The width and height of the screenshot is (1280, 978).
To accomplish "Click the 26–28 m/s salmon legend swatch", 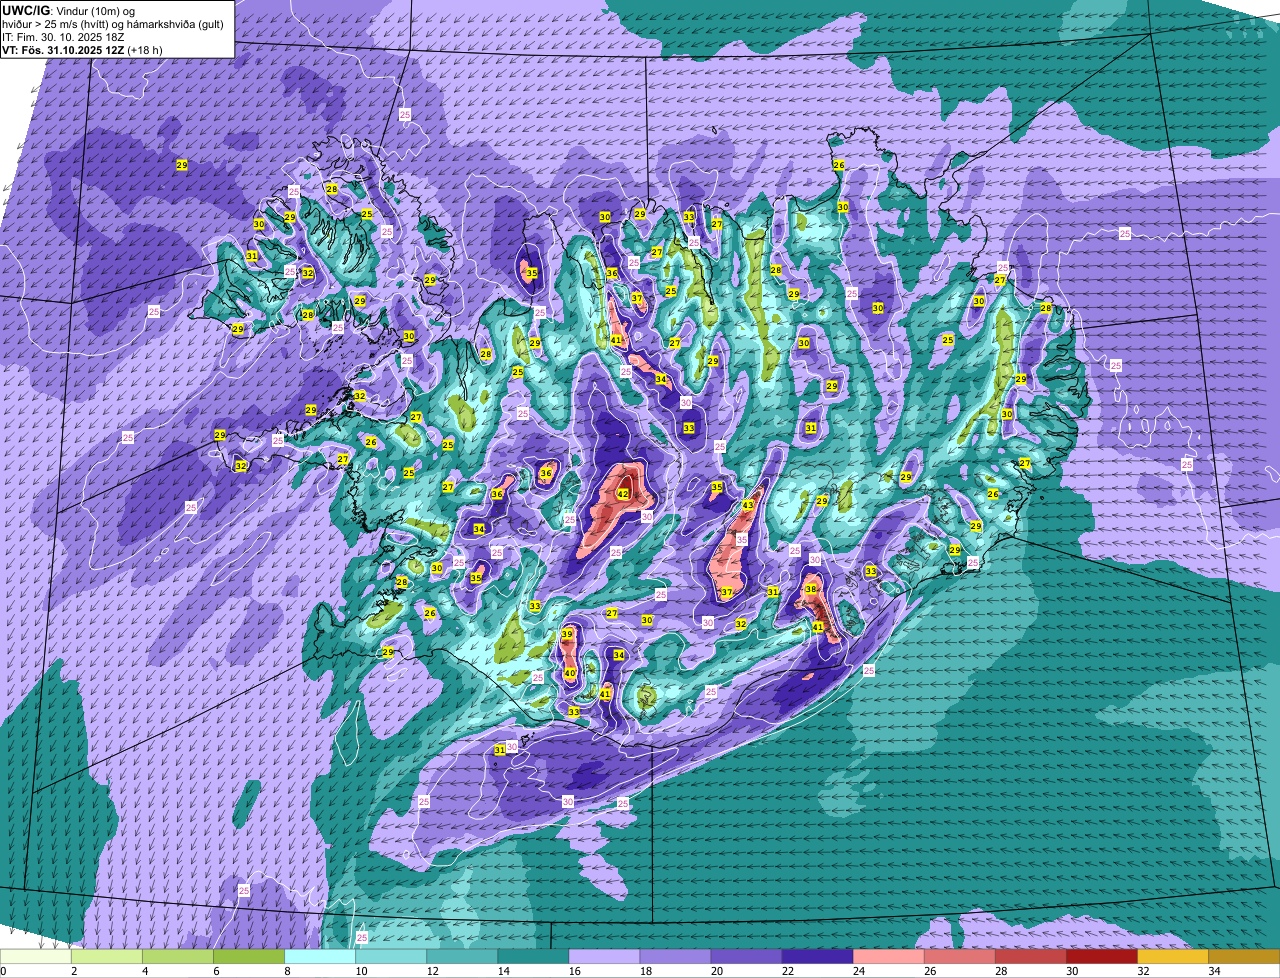I will click(959, 957).
